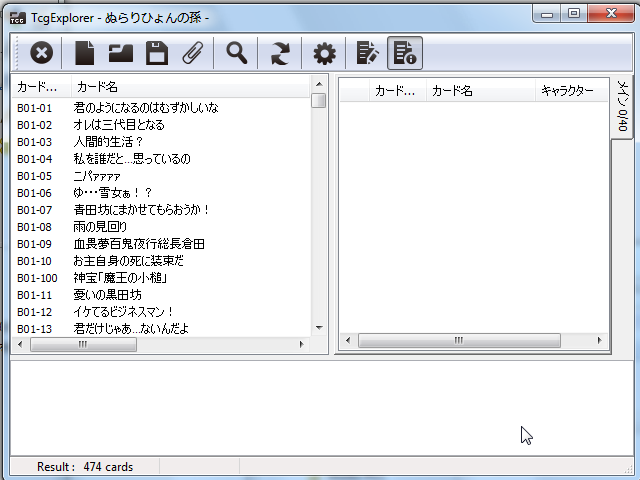Screen dimensions: 640x480
Task: Select card B01-13 君だけじゃあ…ないんだよ
Action: point(161,329)
